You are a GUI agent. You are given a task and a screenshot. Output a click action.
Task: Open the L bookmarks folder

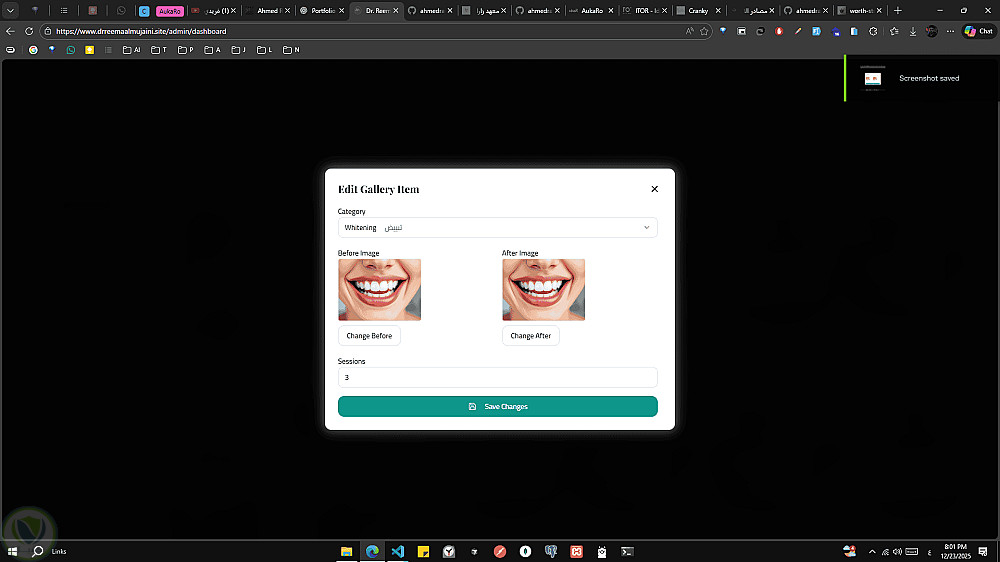(264, 50)
